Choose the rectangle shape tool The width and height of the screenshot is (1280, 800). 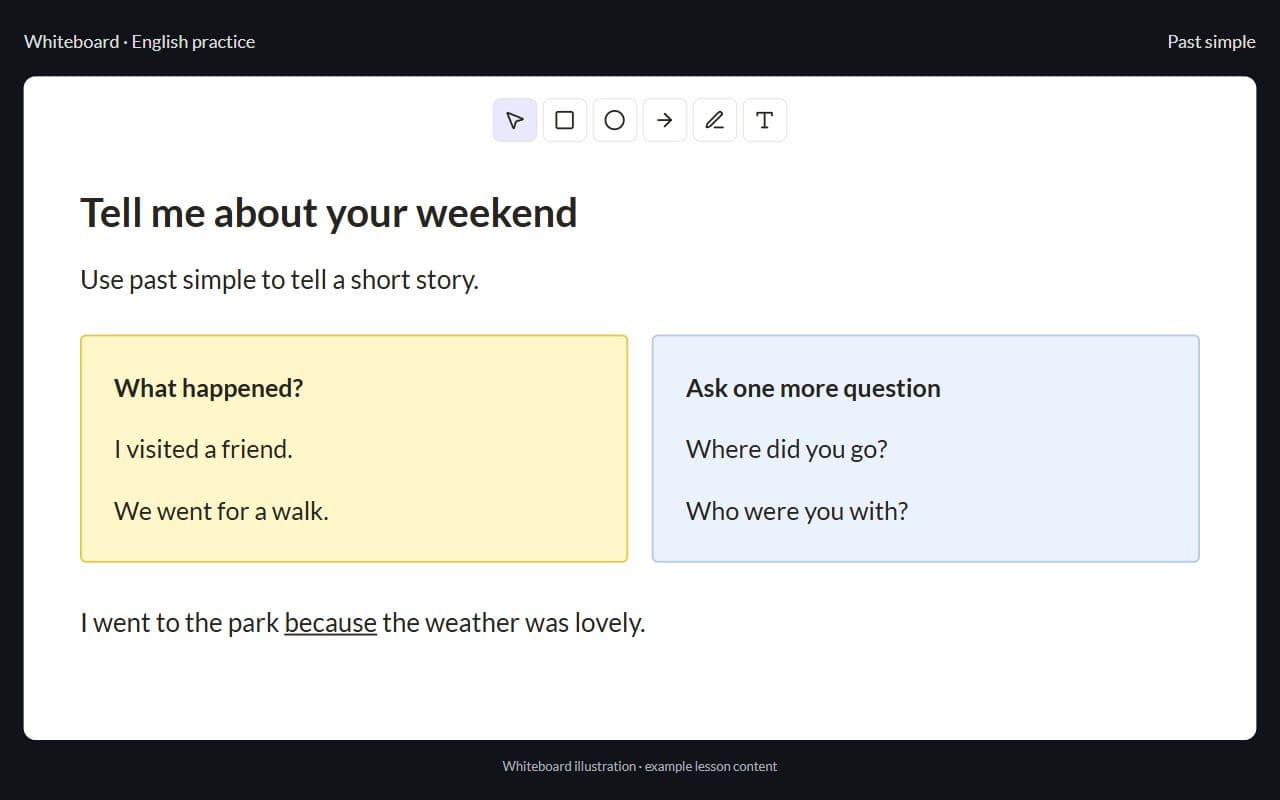tap(565, 120)
